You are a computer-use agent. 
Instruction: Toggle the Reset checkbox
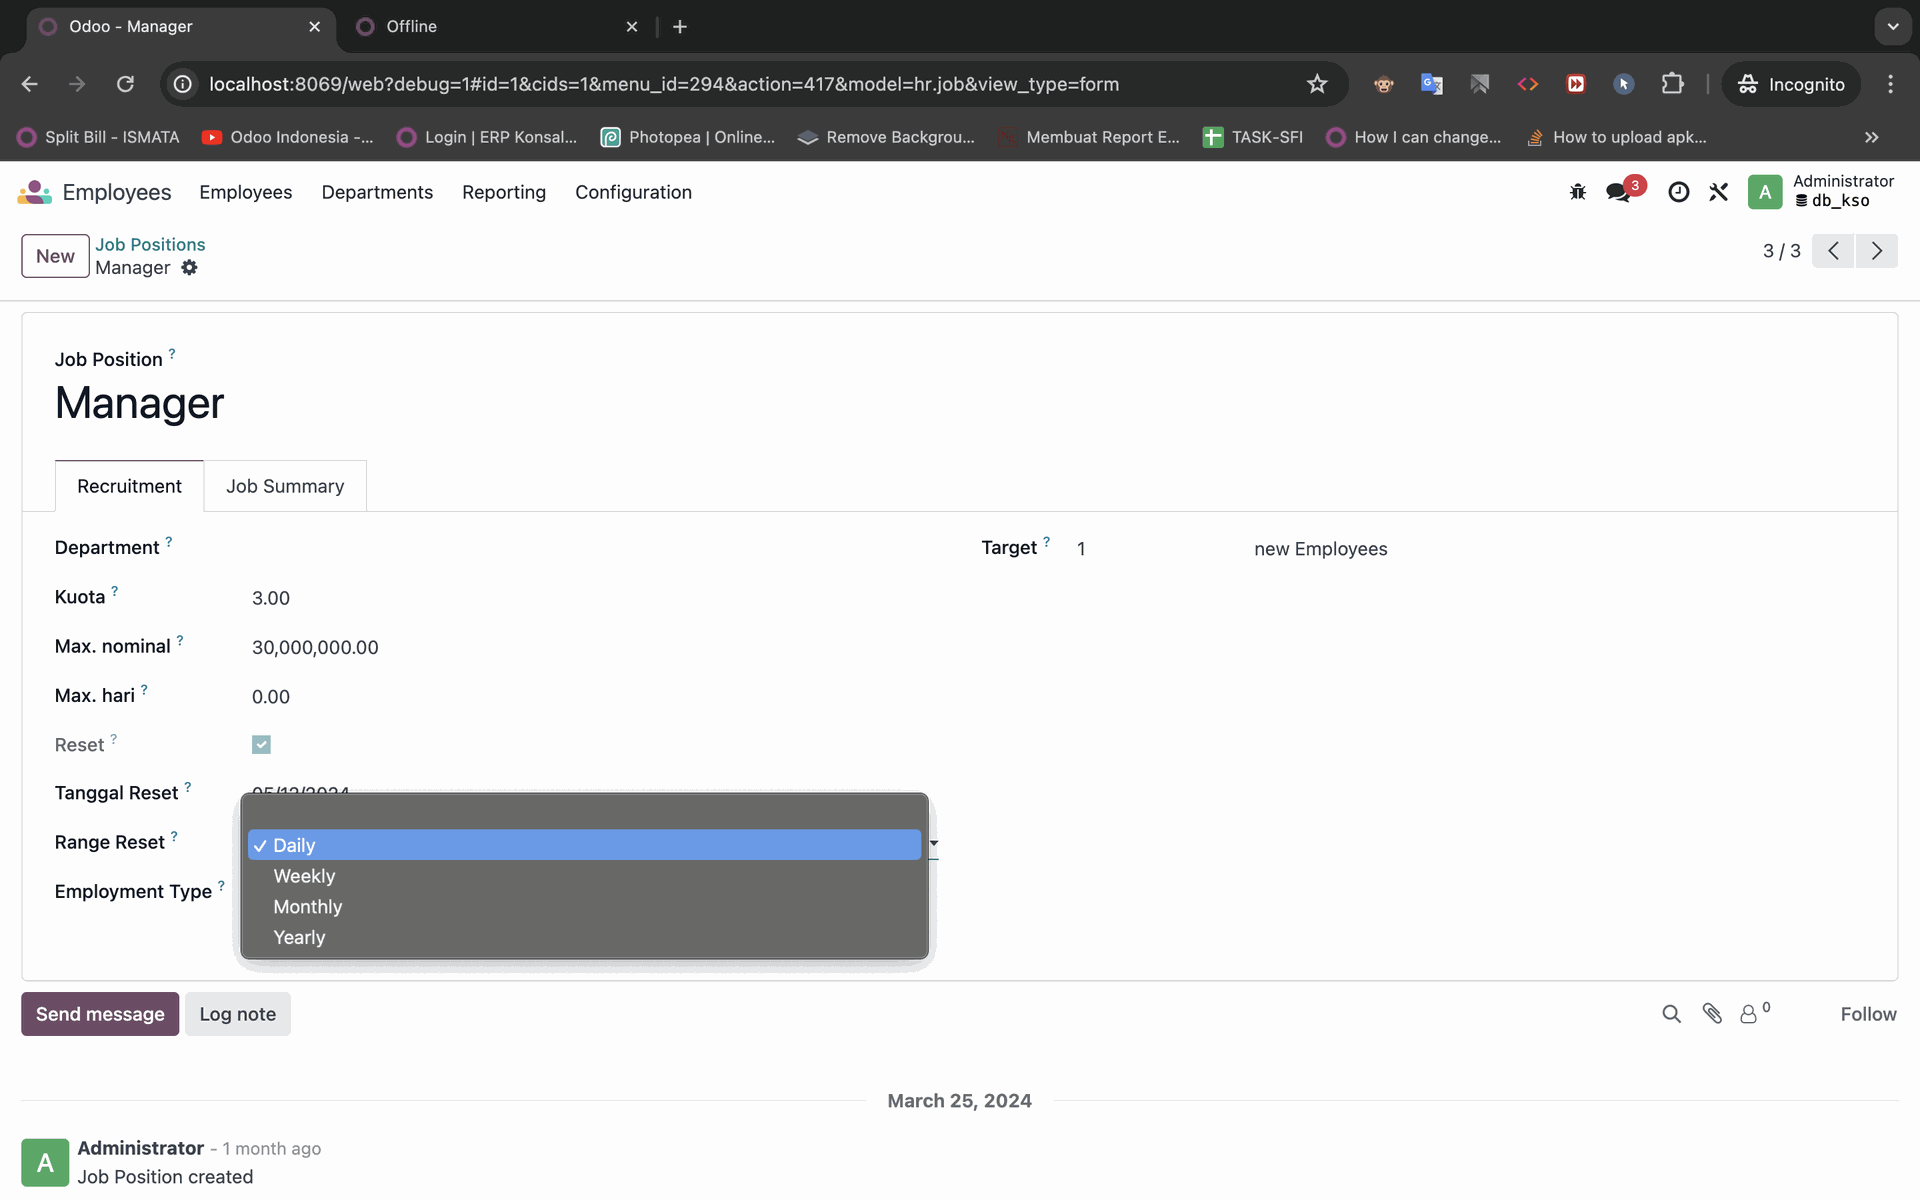tap(261, 745)
